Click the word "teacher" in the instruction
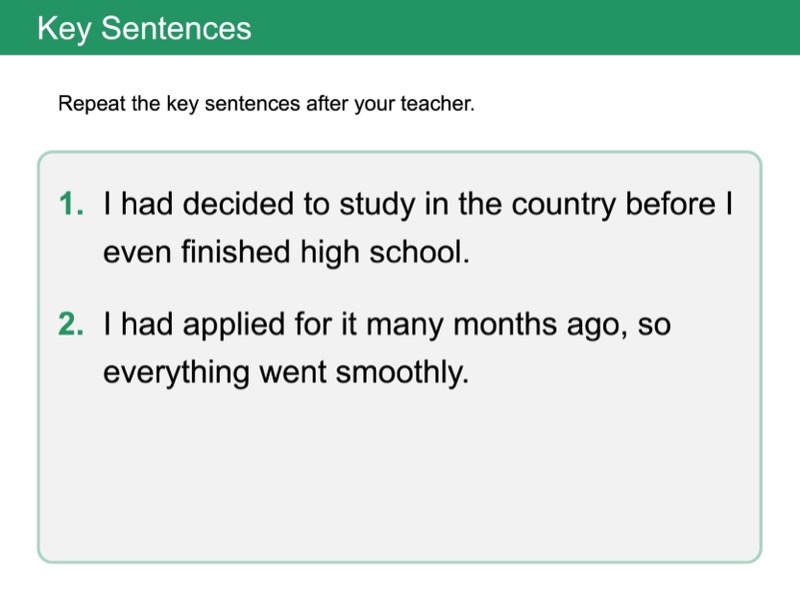The width and height of the screenshot is (800, 600). pyautogui.click(x=437, y=104)
